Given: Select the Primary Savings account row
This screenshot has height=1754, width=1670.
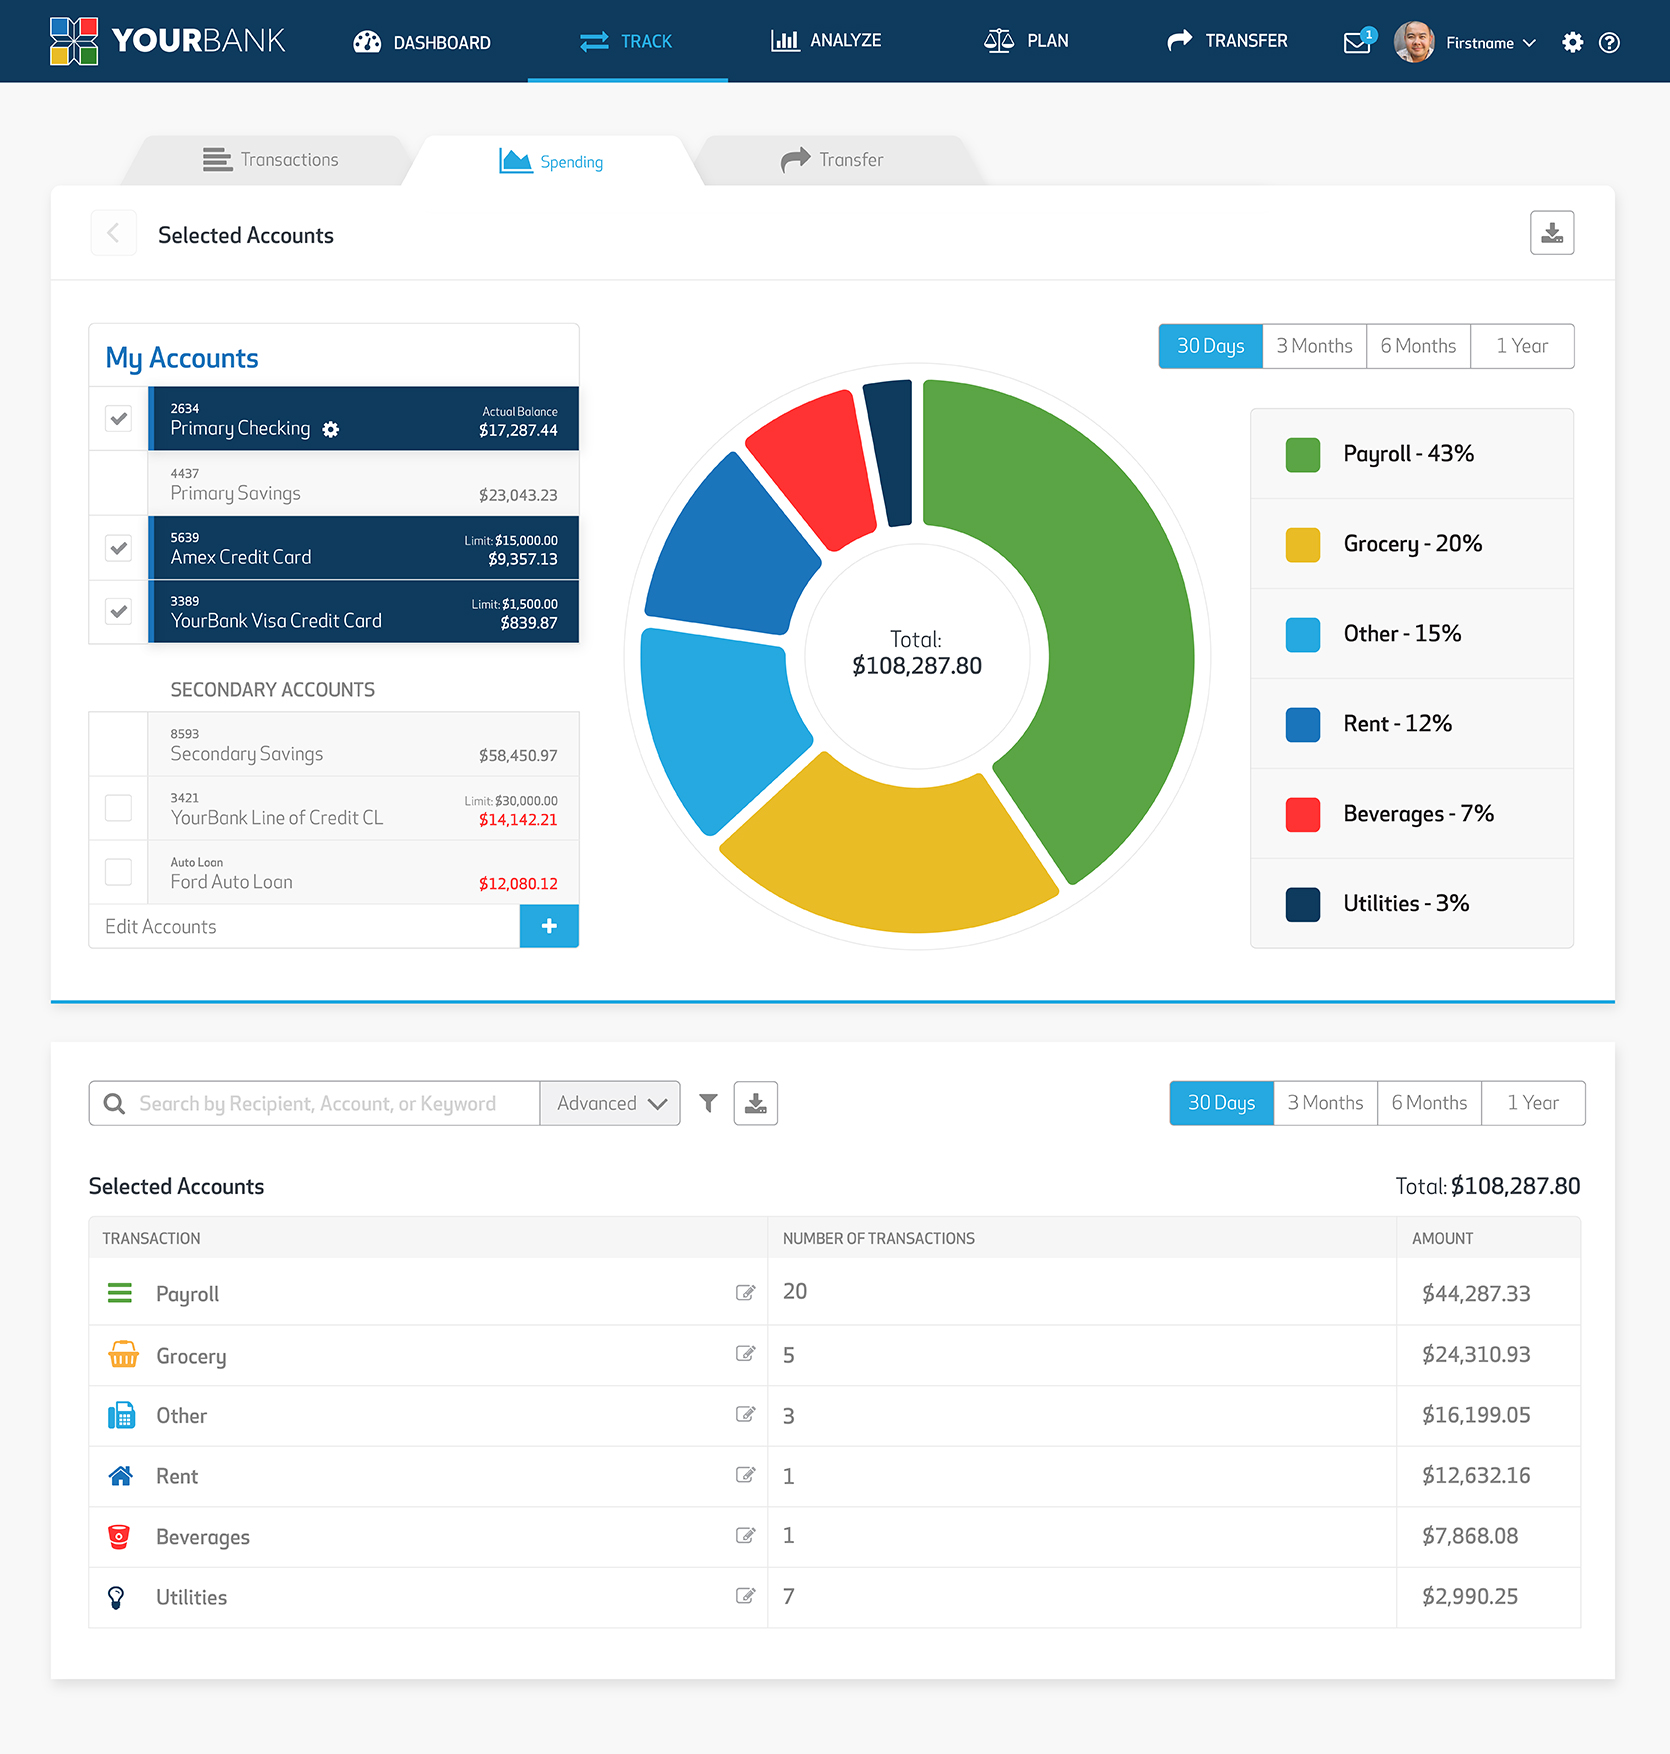Looking at the screenshot, I should click(363, 484).
